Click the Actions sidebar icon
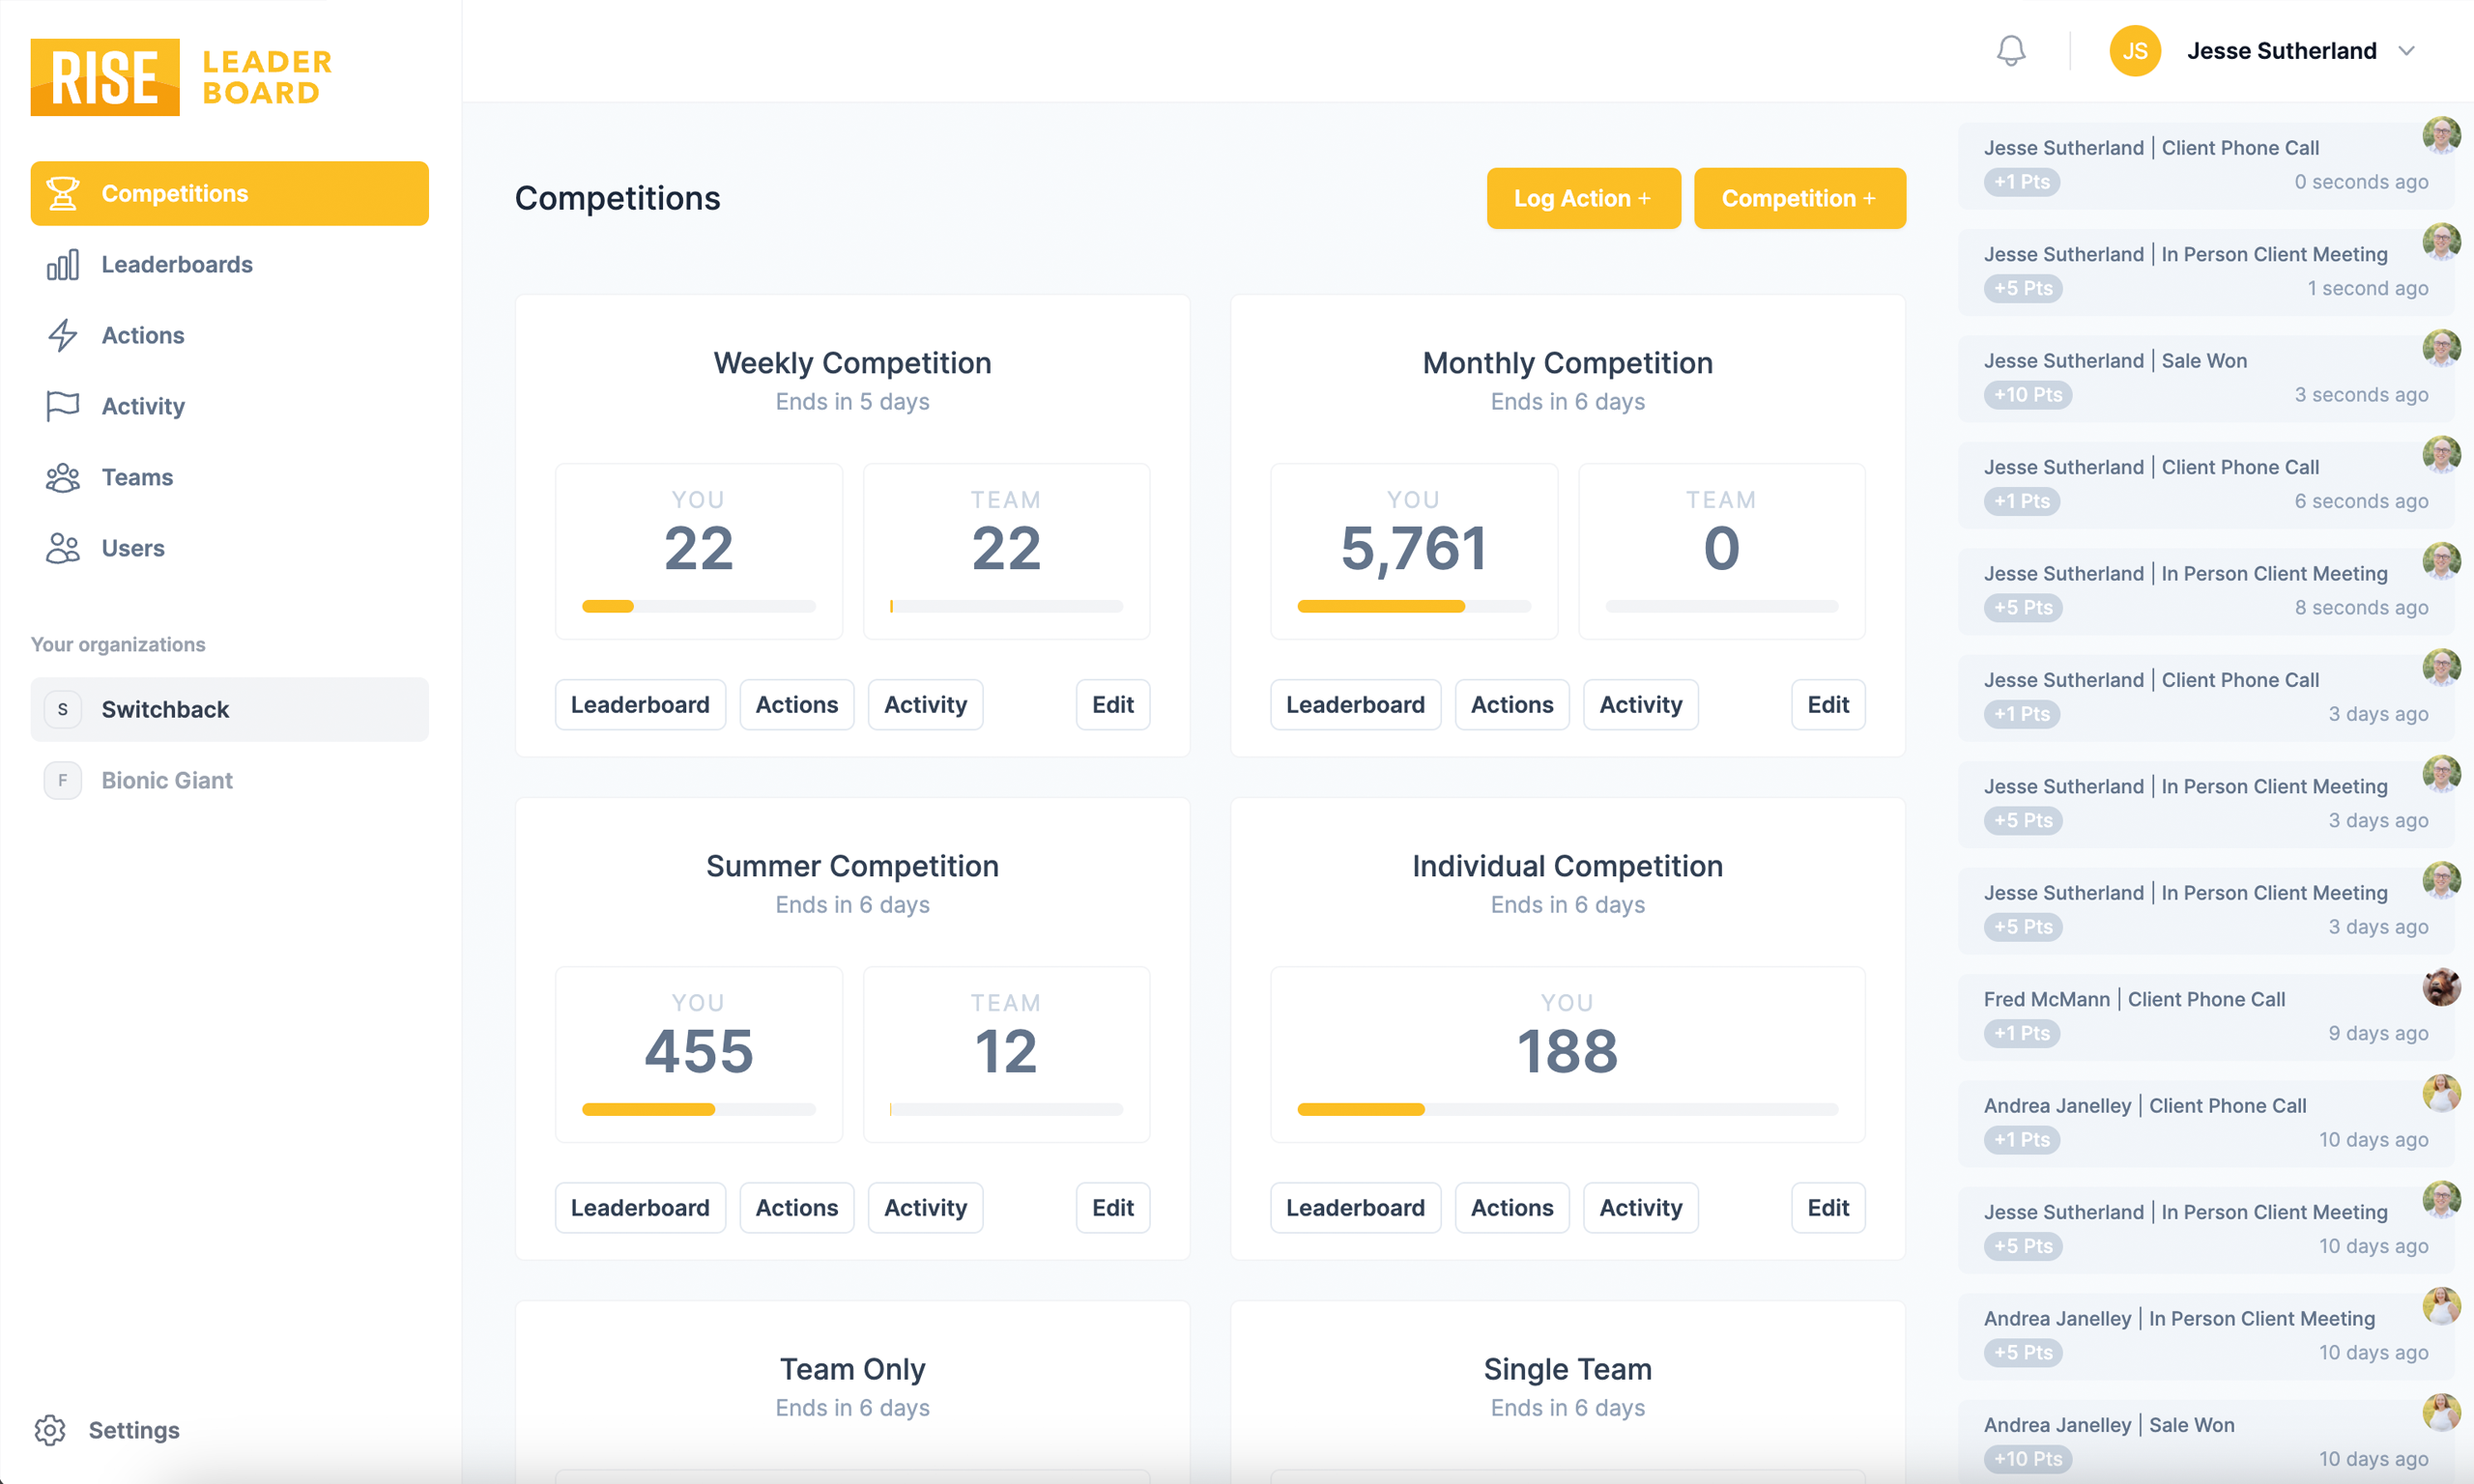Image resolution: width=2474 pixels, height=1484 pixels. click(62, 334)
